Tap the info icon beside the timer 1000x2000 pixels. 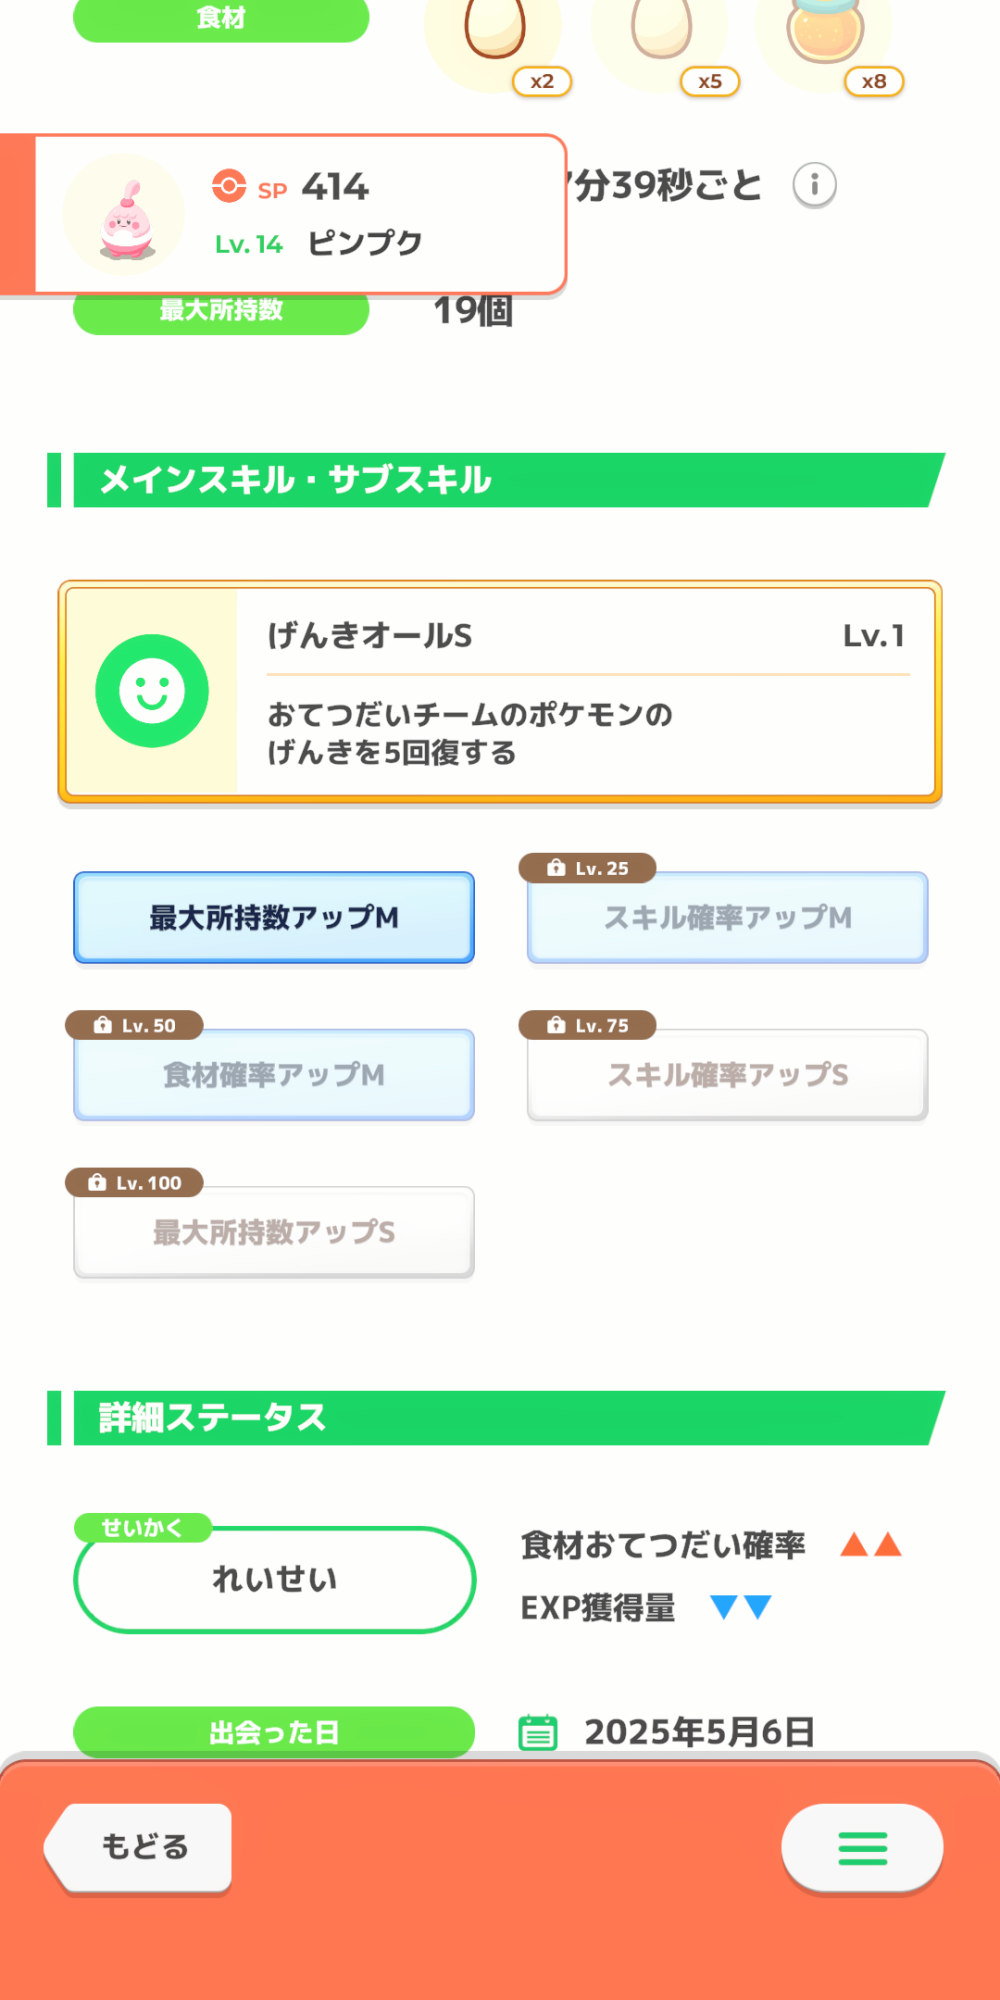coord(814,185)
